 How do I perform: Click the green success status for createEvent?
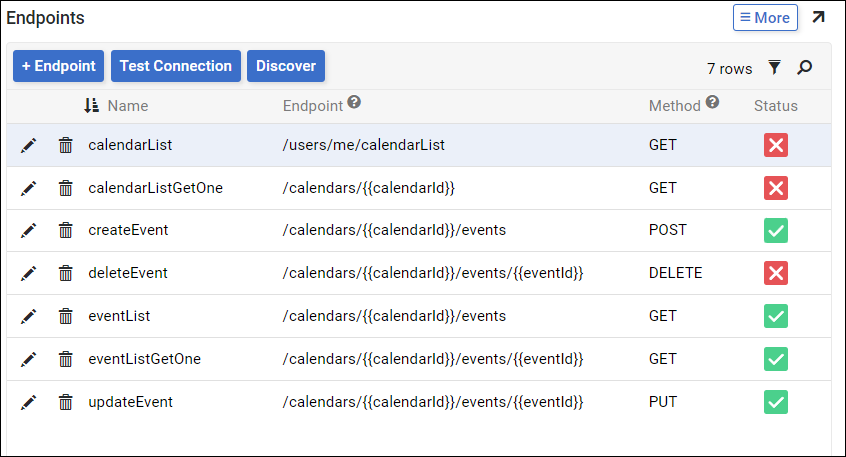pyautogui.click(x=776, y=231)
